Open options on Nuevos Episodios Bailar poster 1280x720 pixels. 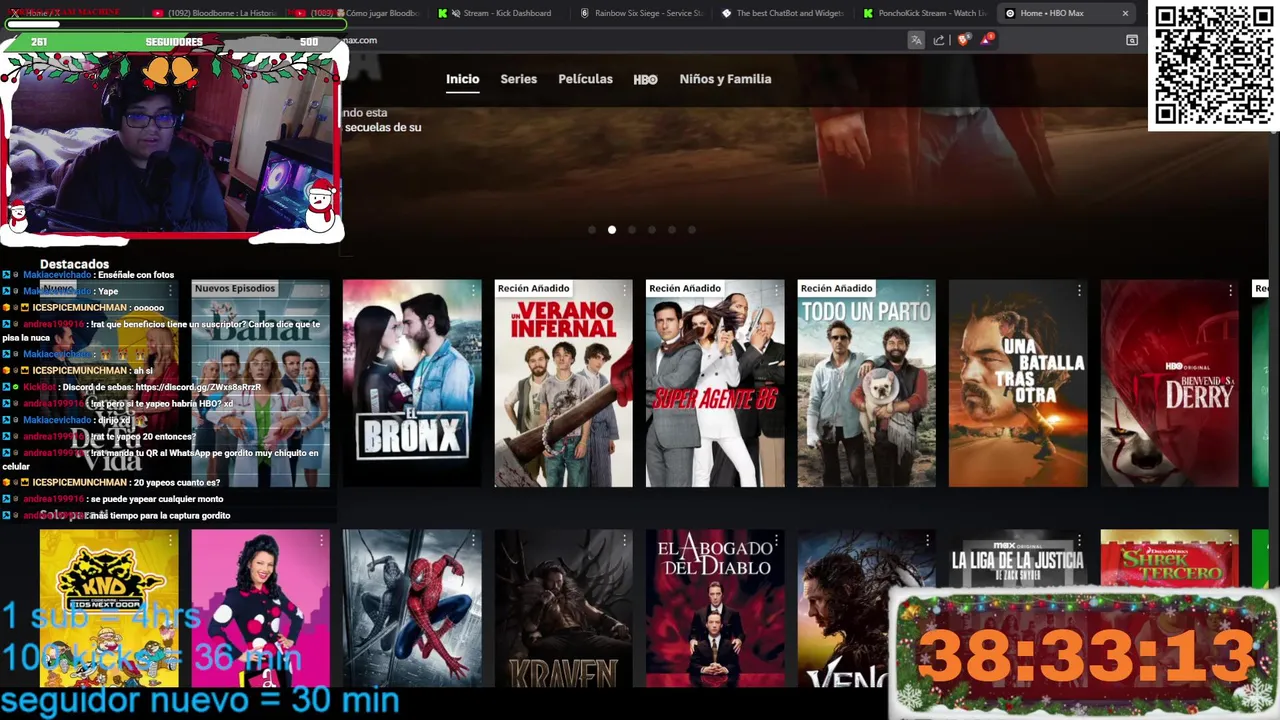pyautogui.click(x=322, y=290)
